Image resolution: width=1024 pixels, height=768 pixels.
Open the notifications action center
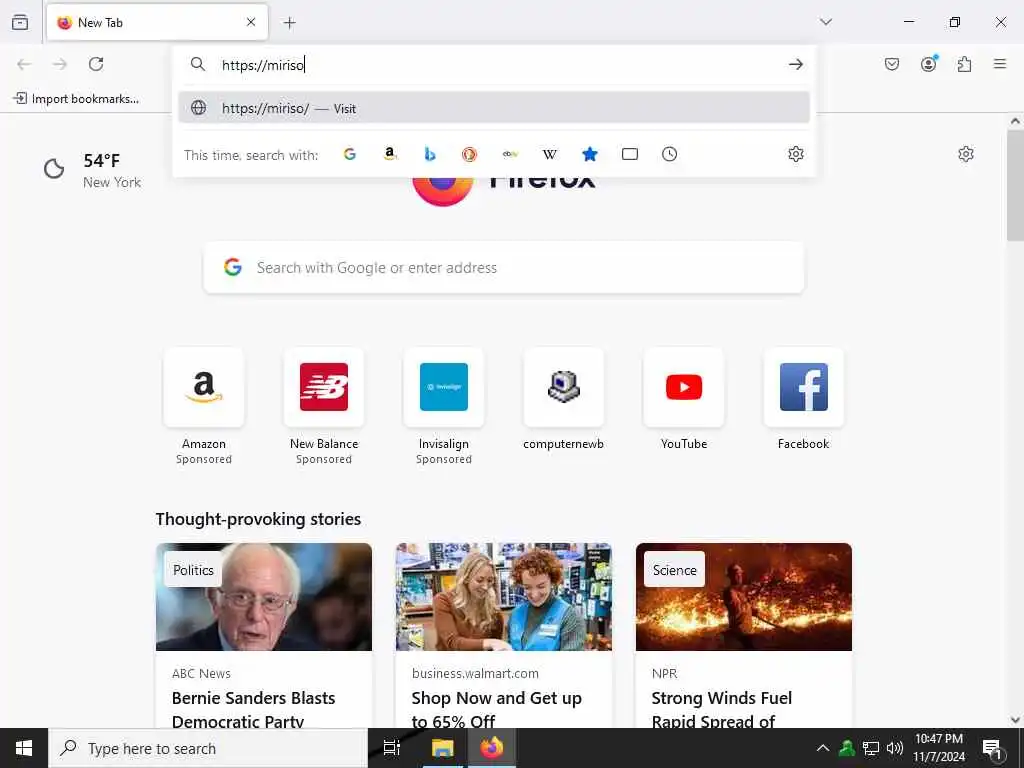(x=993, y=748)
